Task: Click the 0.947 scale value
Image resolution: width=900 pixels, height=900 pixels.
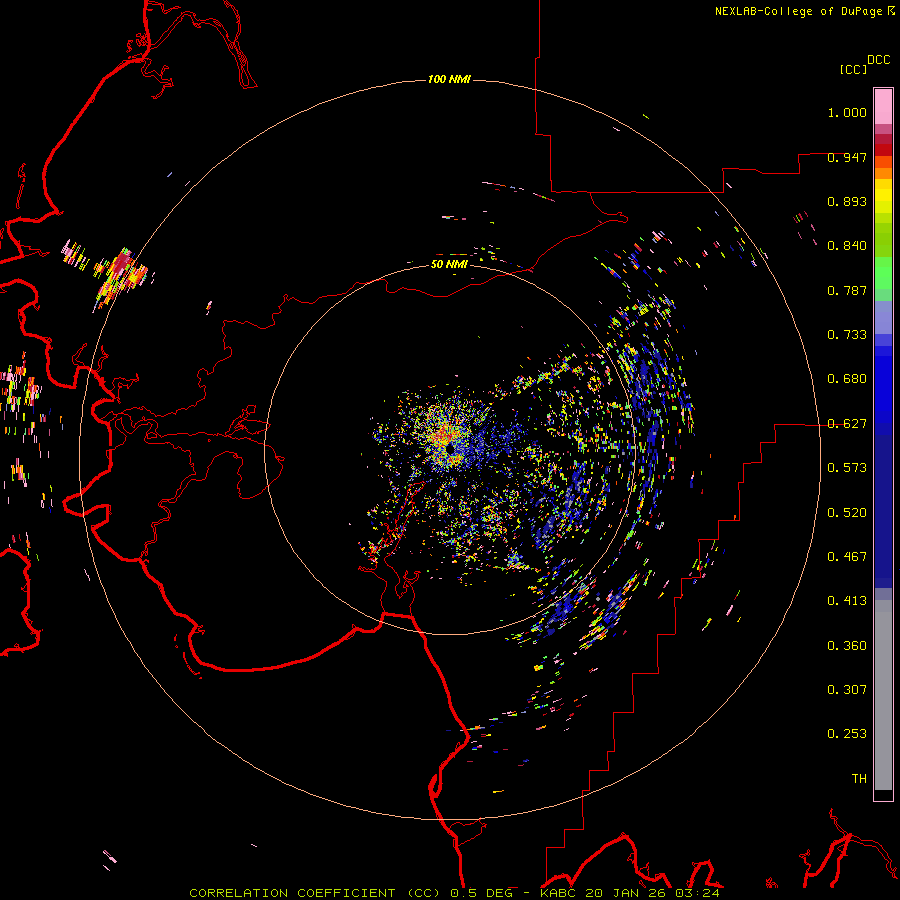Action: pos(847,157)
